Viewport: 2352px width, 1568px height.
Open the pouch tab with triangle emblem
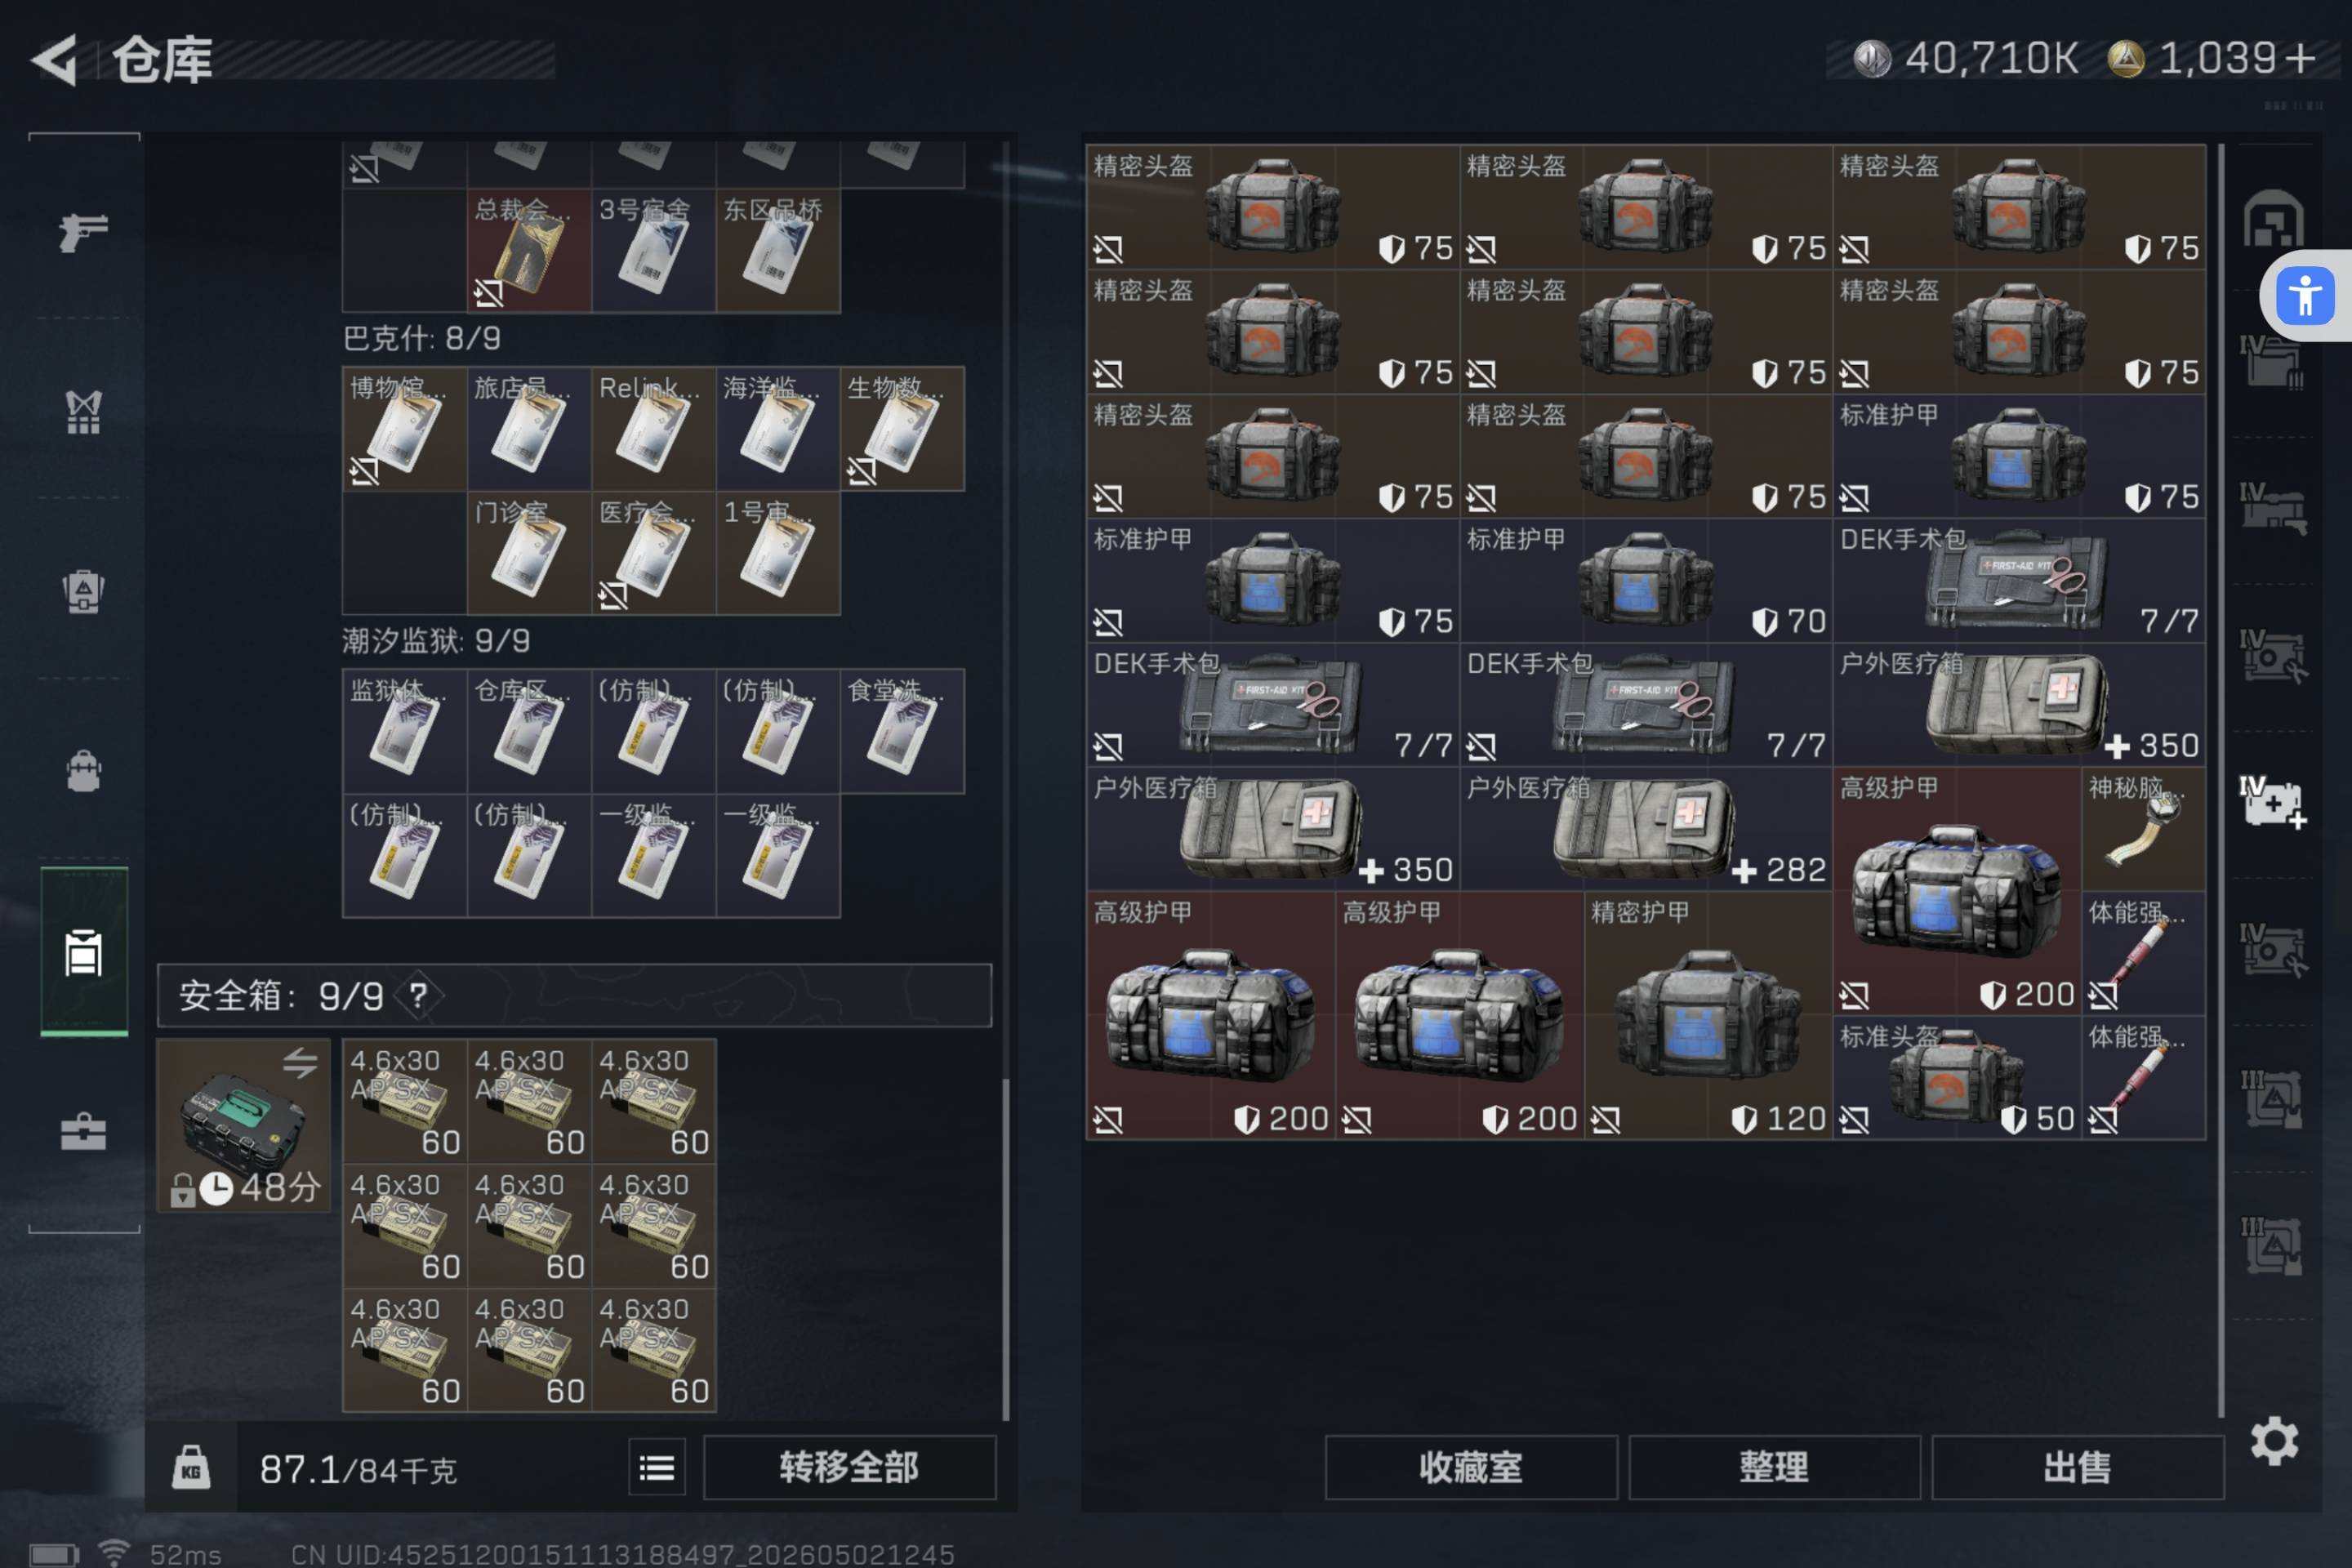click(83, 591)
